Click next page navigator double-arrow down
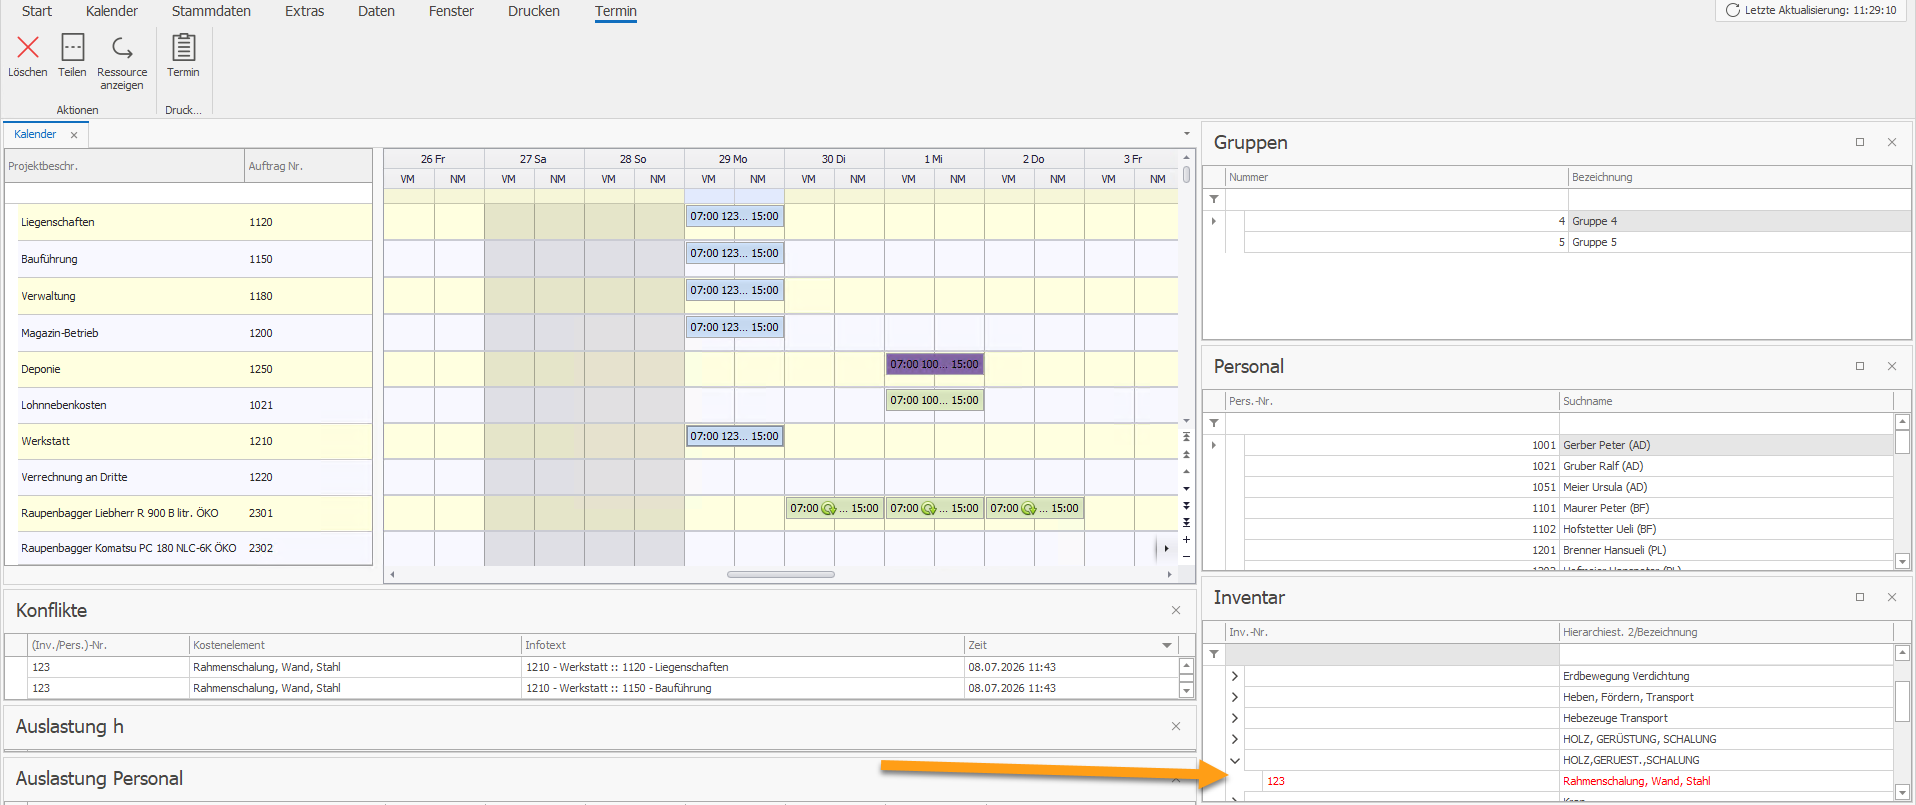 click(x=1187, y=506)
